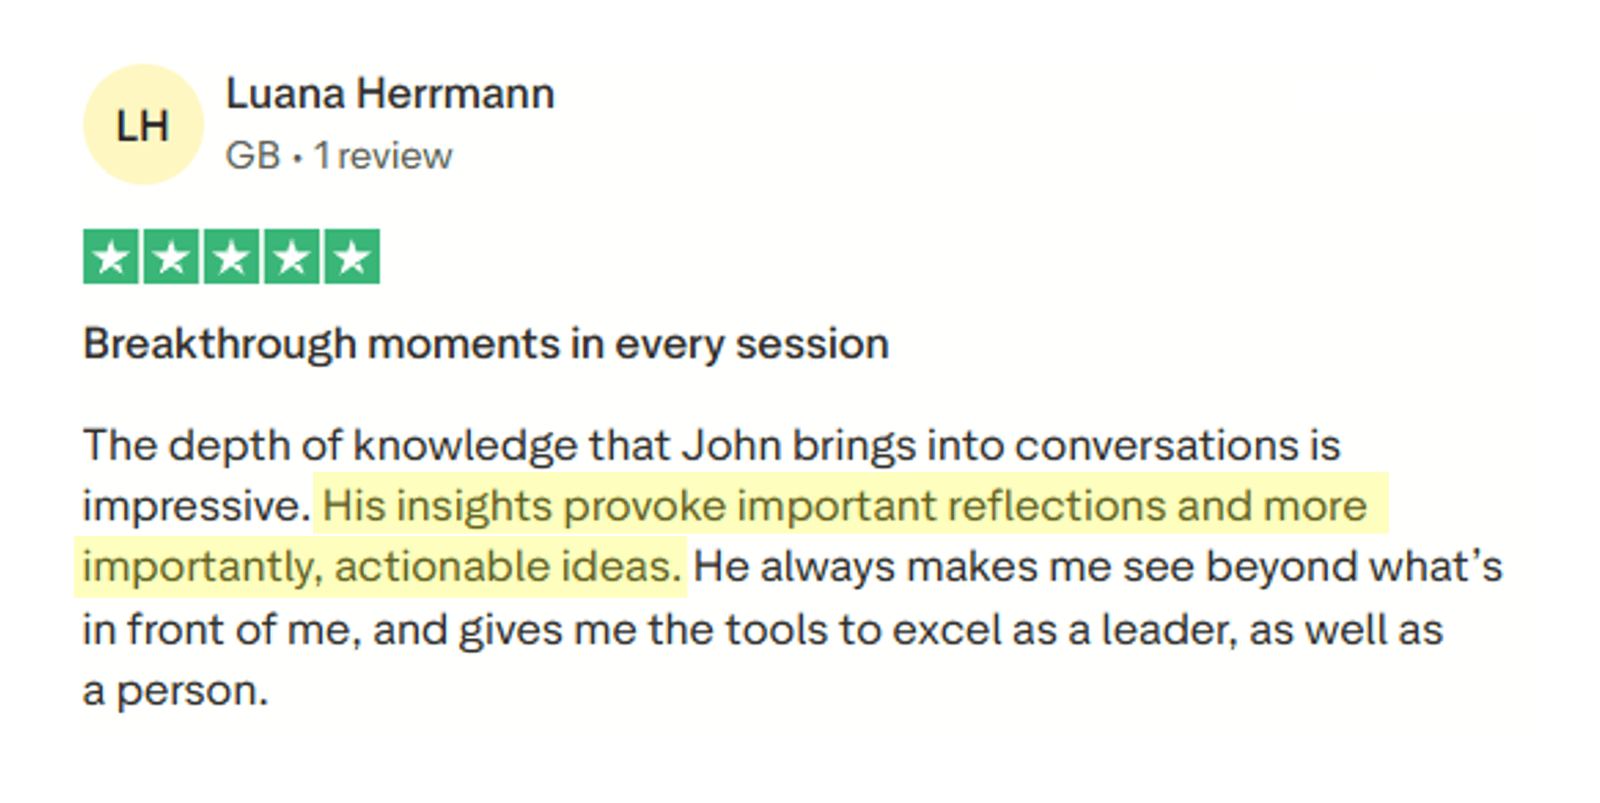Click the "1 review" count text

click(383, 156)
